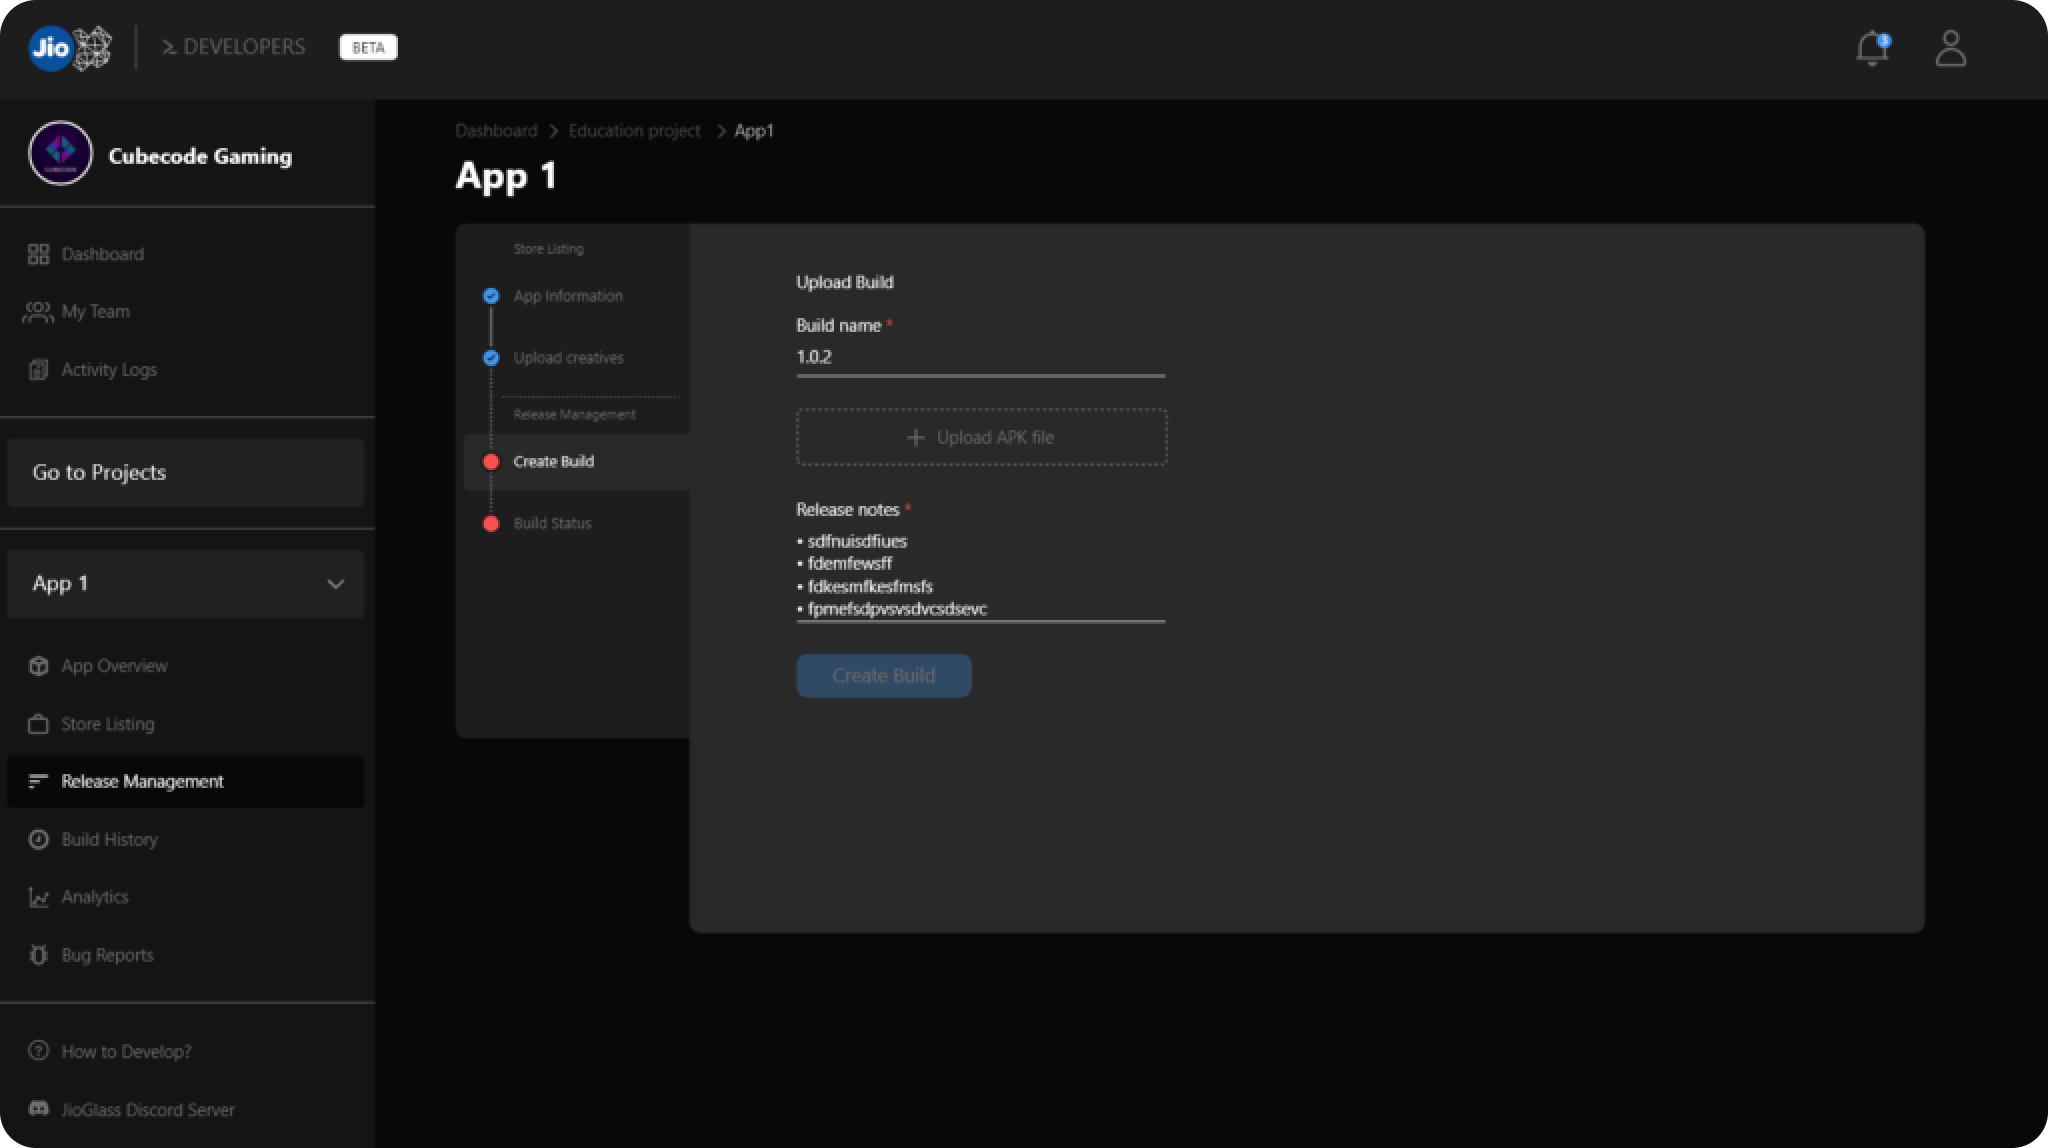The image size is (2048, 1148).
Task: Click Analytics chart icon
Action: coord(38,897)
